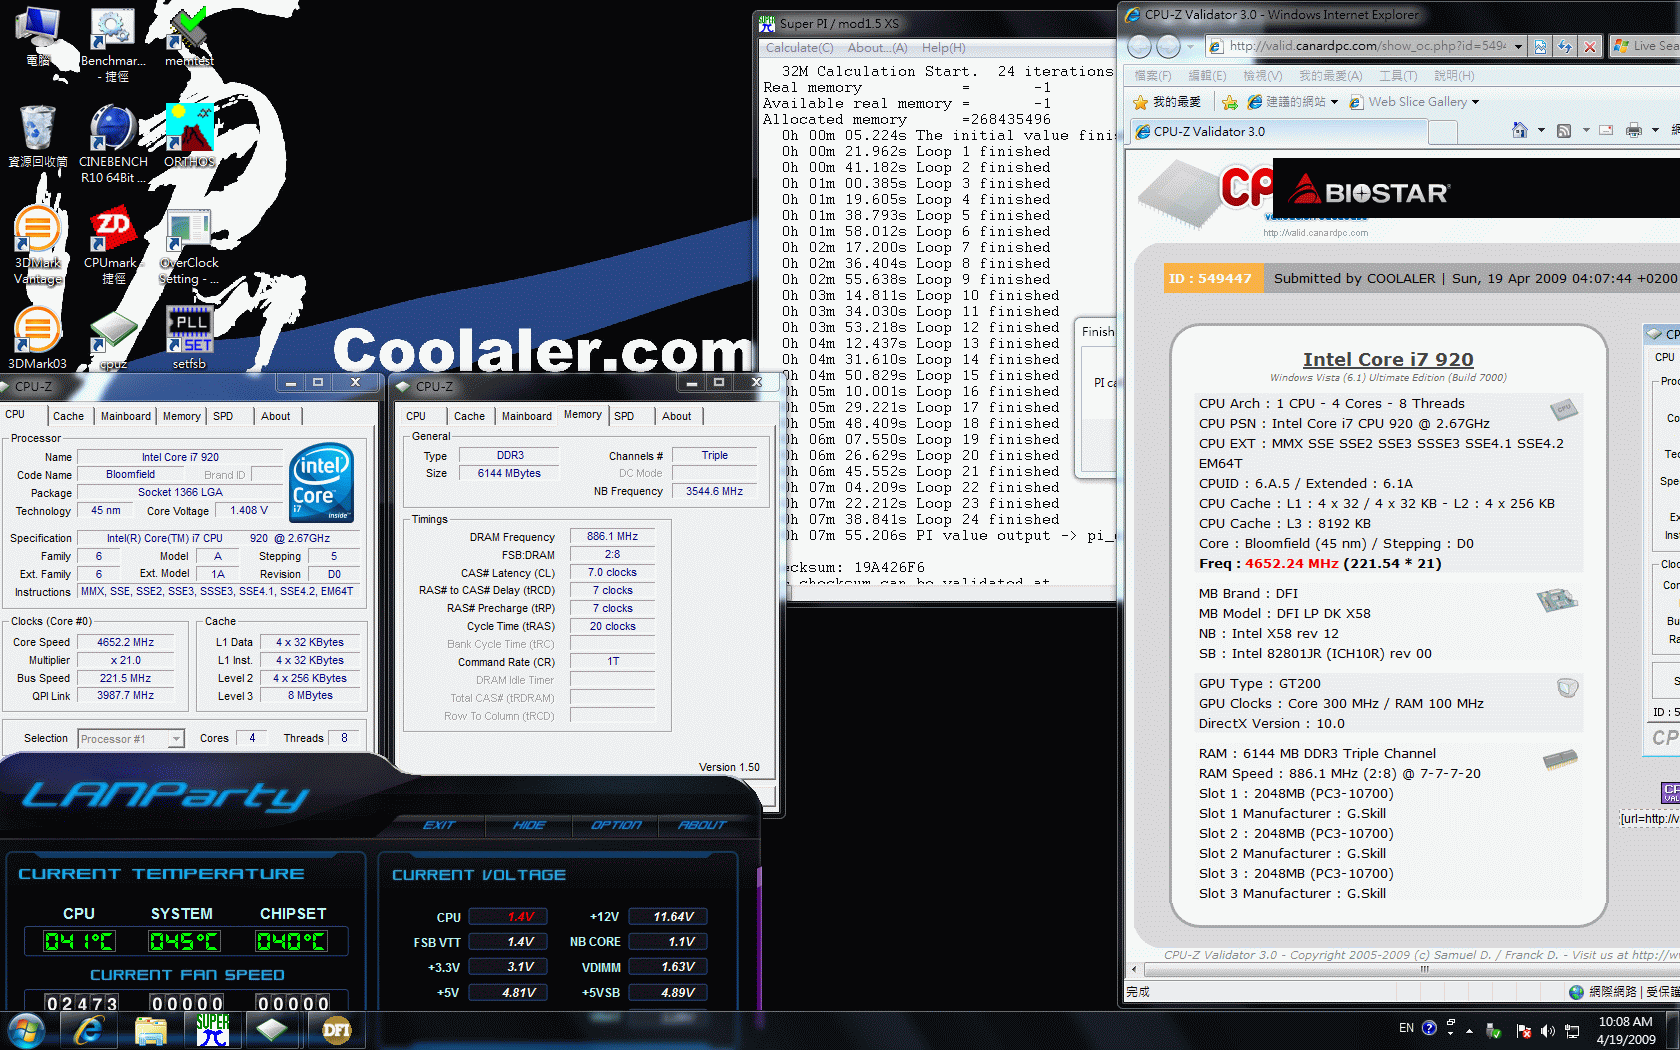
Task: Click HIDE in the LANParty panel
Action: [x=529, y=825]
